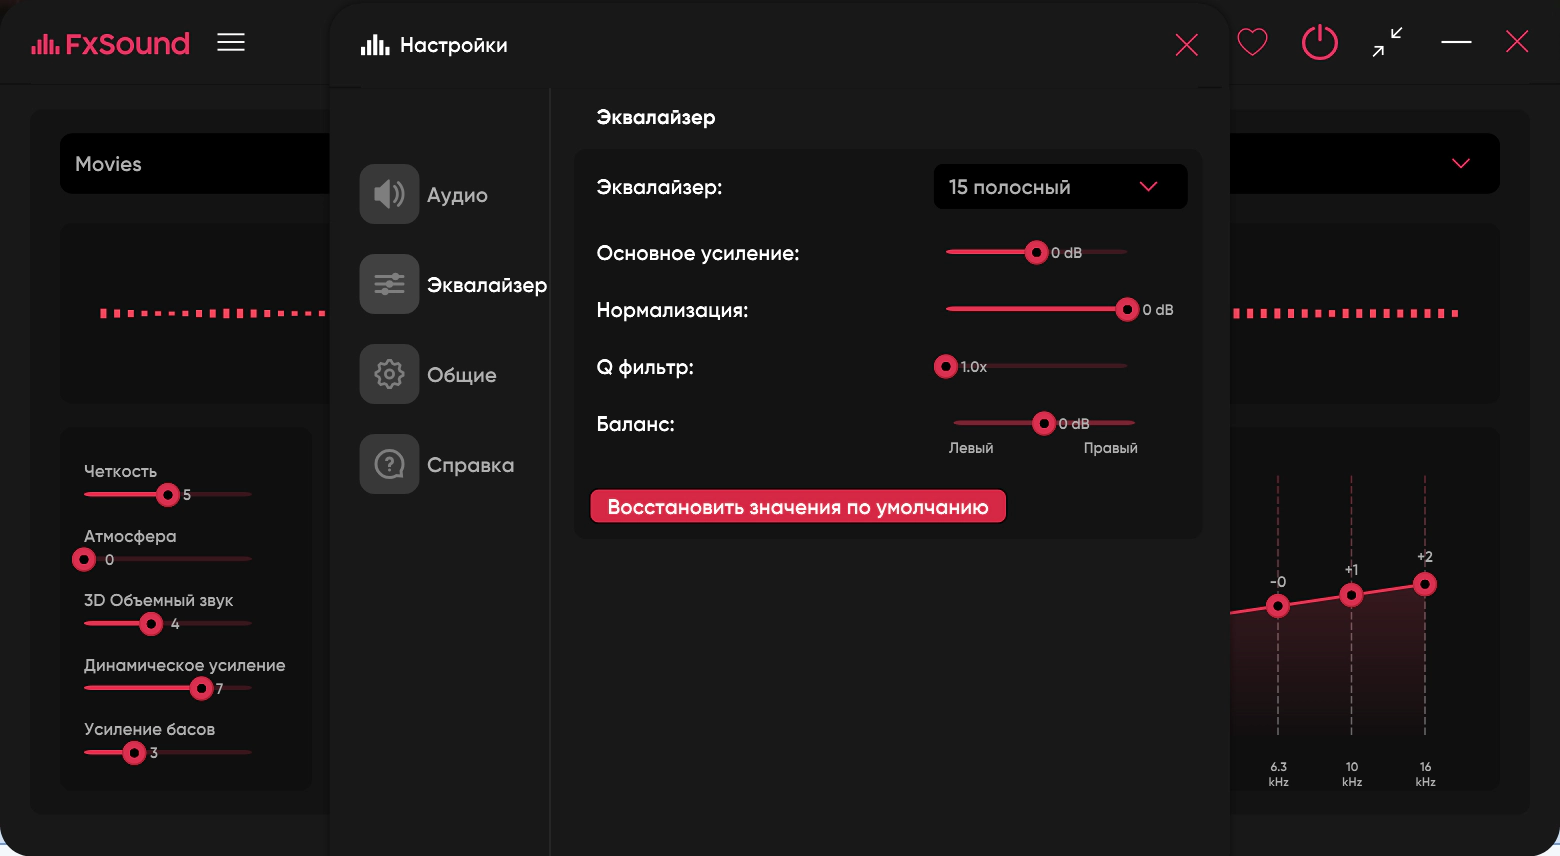
Task: Expand the 15 полосный equalizer dropdown
Action: point(1060,187)
